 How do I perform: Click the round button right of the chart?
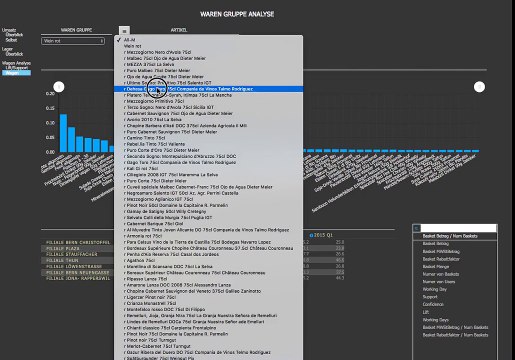coord(479,87)
